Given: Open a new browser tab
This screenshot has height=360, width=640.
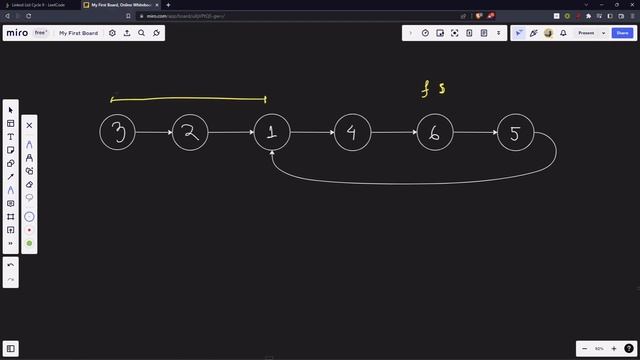Looking at the screenshot, I should tap(168, 5).
